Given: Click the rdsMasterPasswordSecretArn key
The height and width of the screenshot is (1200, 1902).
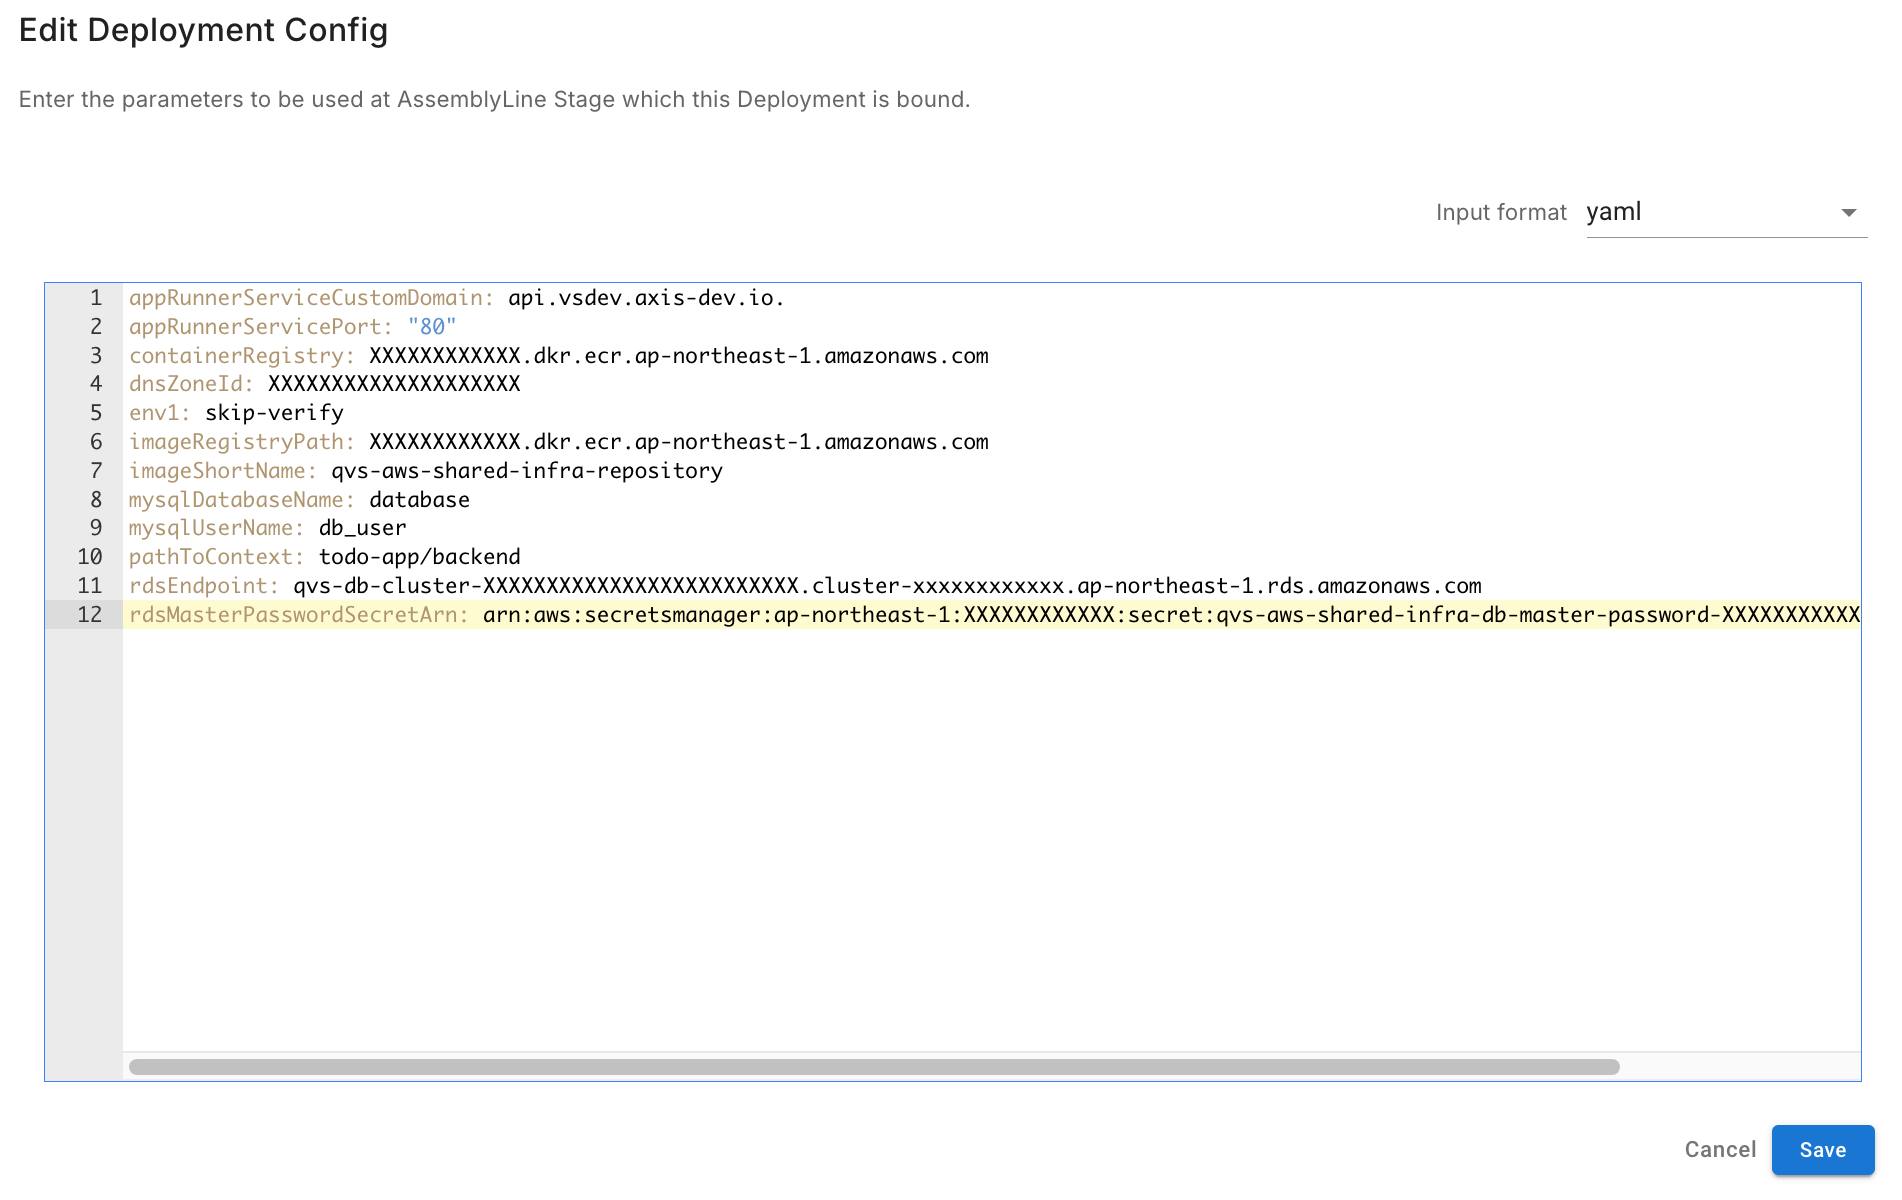Looking at the screenshot, I should 298,615.
